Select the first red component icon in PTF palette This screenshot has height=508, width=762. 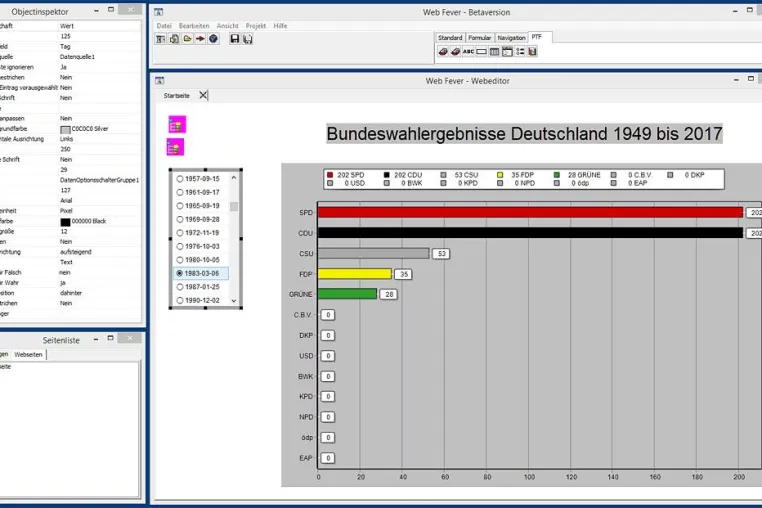click(443, 52)
